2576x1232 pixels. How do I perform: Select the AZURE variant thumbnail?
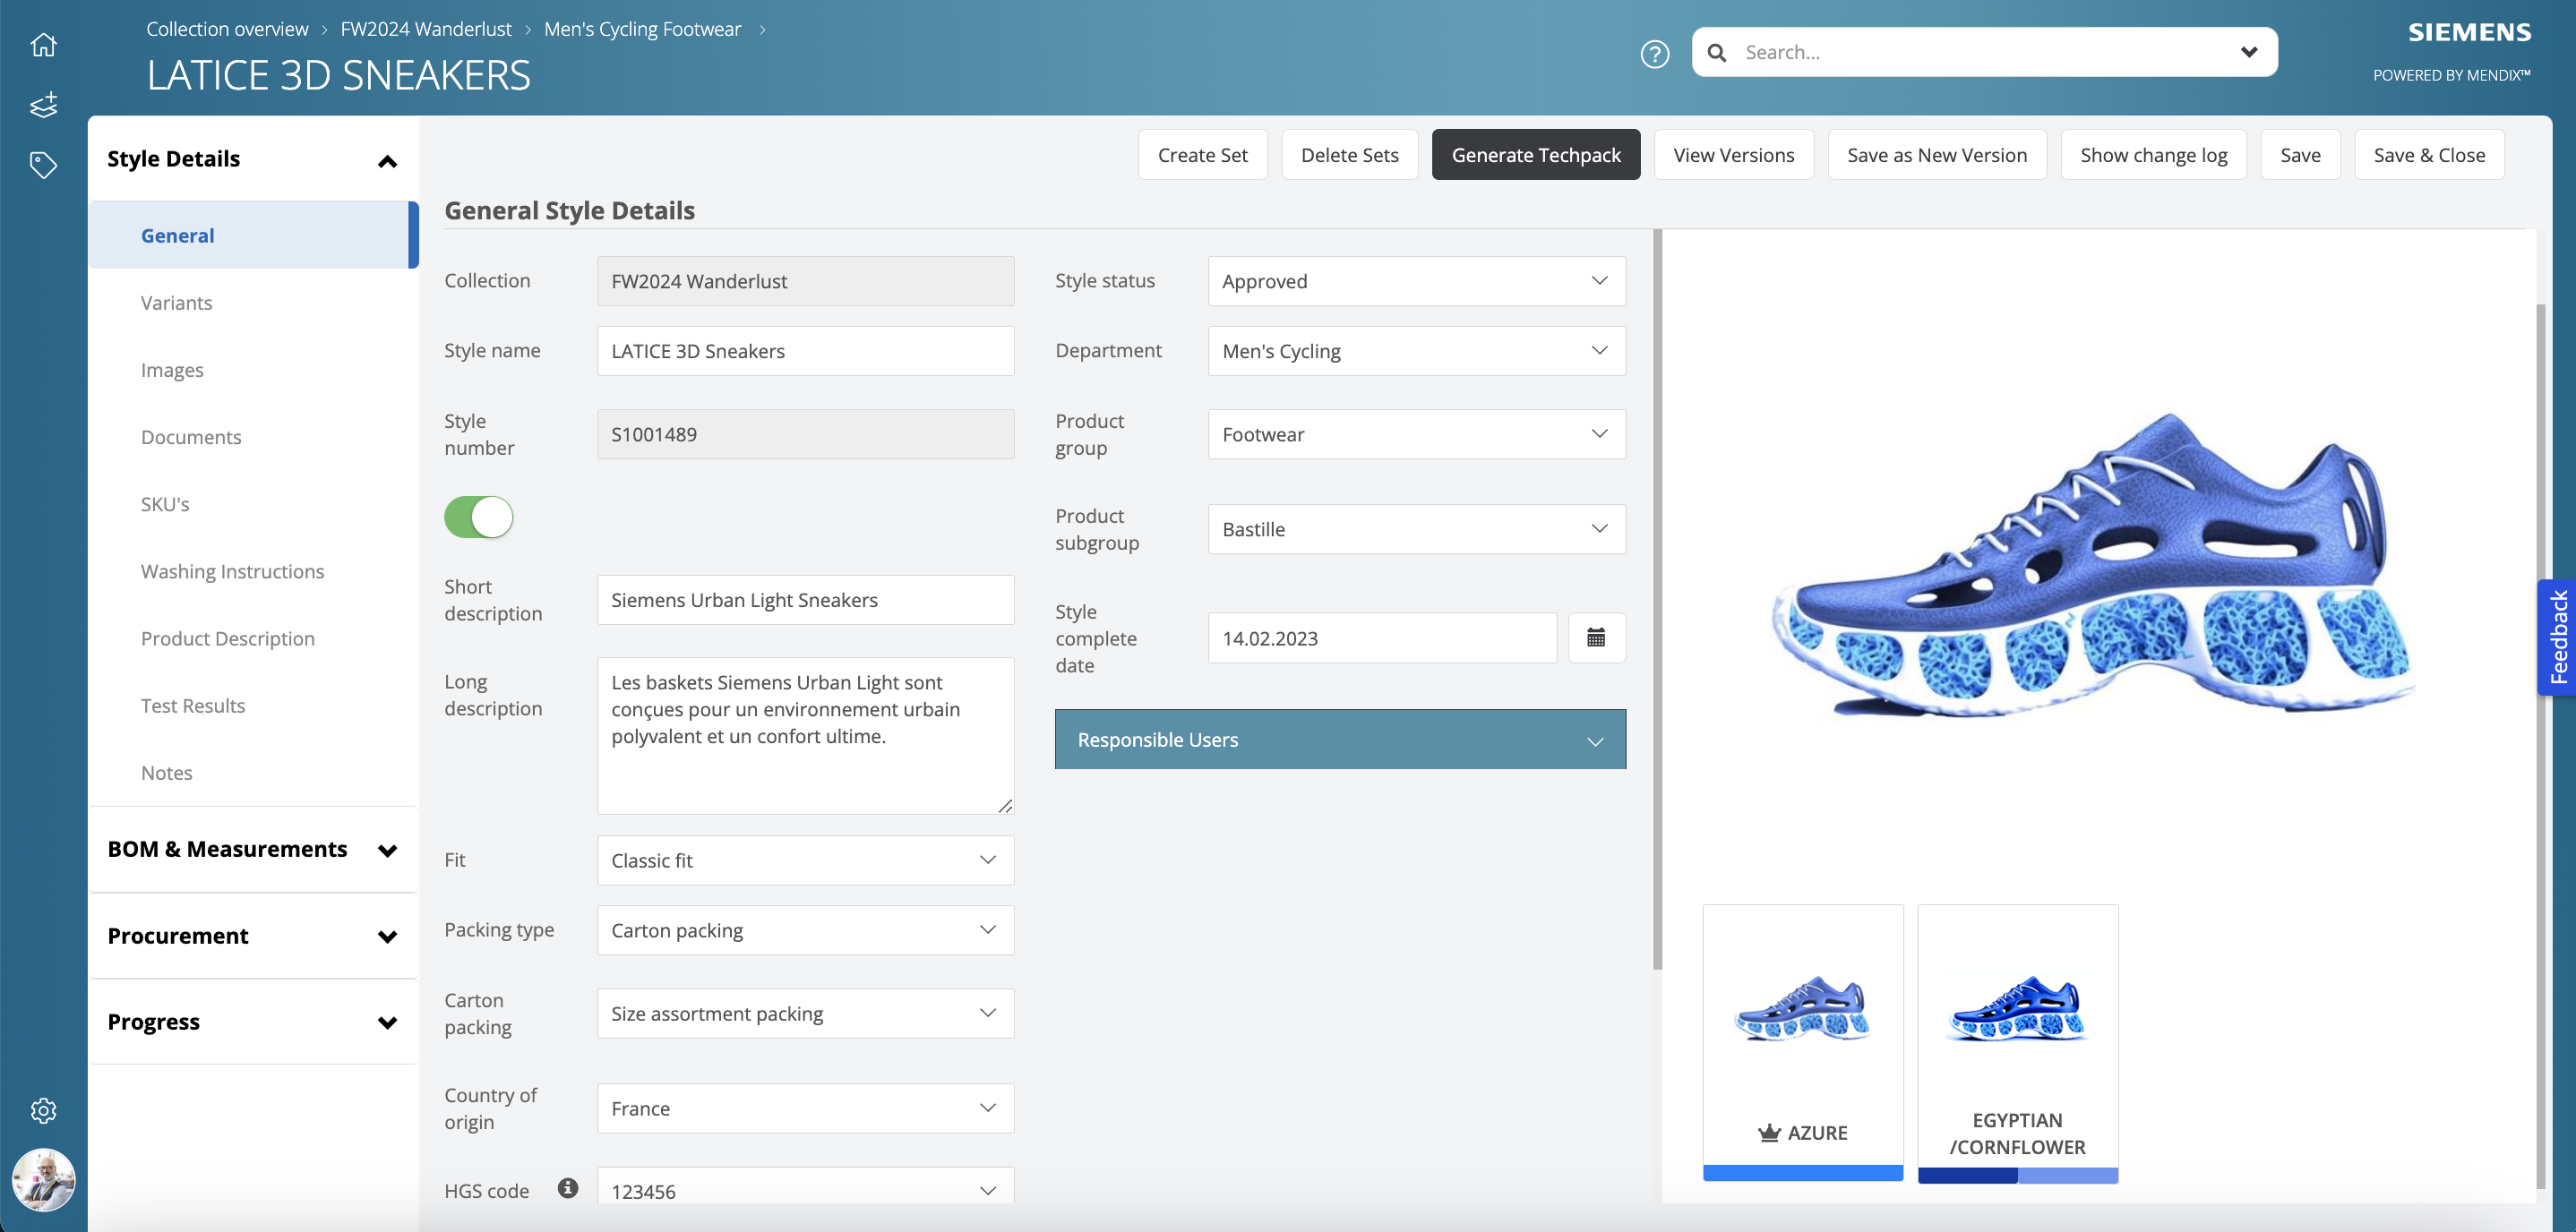pos(1802,1042)
